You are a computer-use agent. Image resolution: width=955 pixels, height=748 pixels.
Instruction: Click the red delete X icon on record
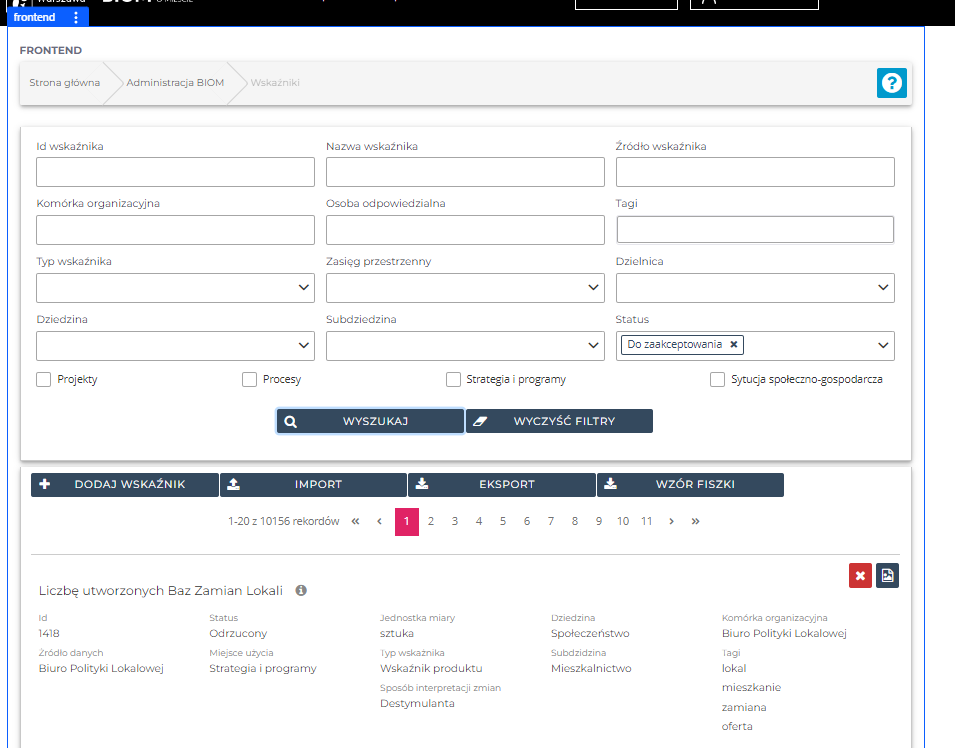(860, 575)
